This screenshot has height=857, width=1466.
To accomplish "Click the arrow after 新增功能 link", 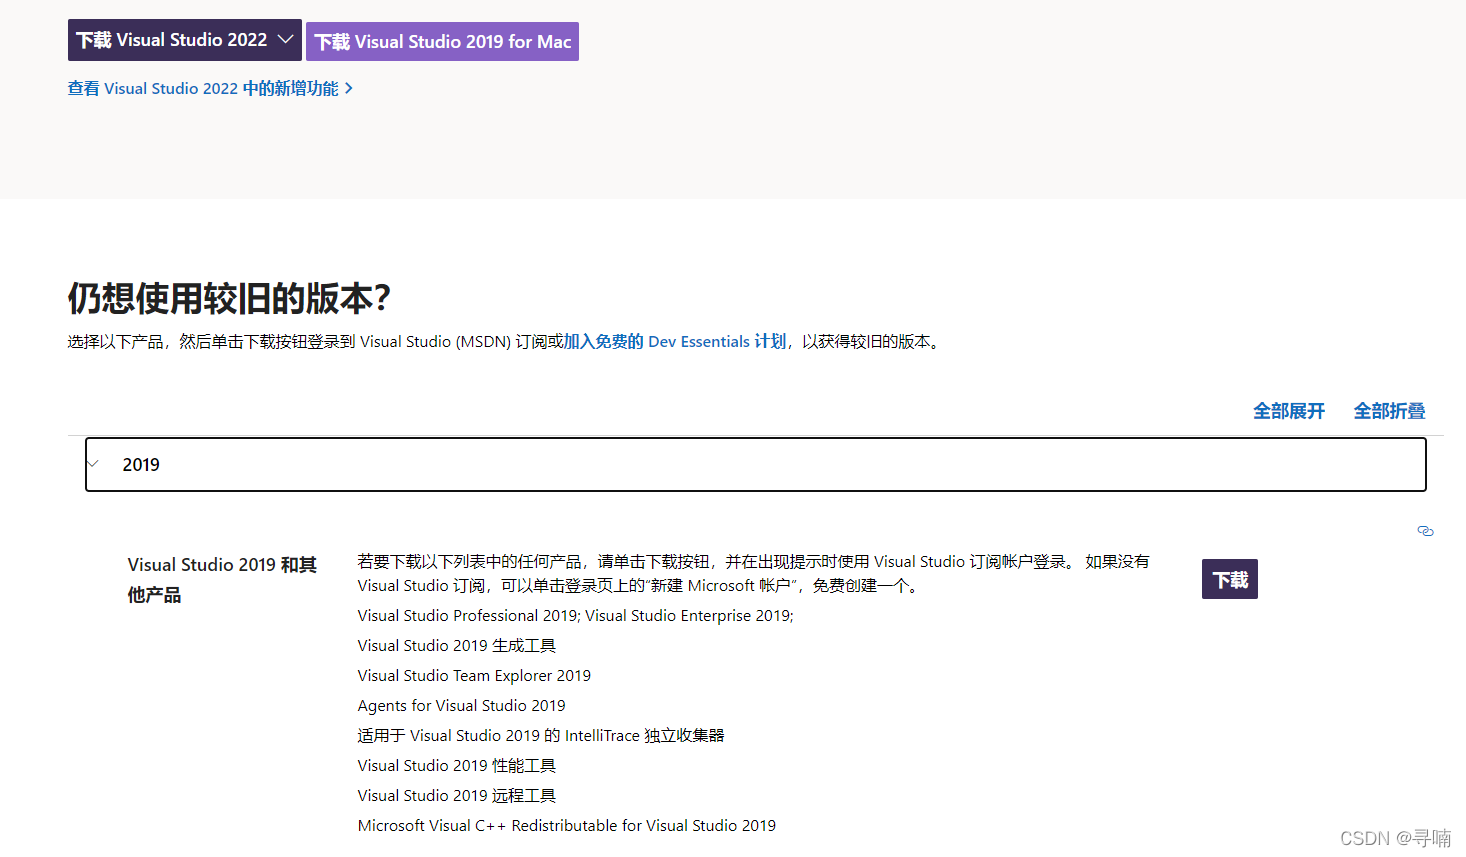I will [x=348, y=89].
